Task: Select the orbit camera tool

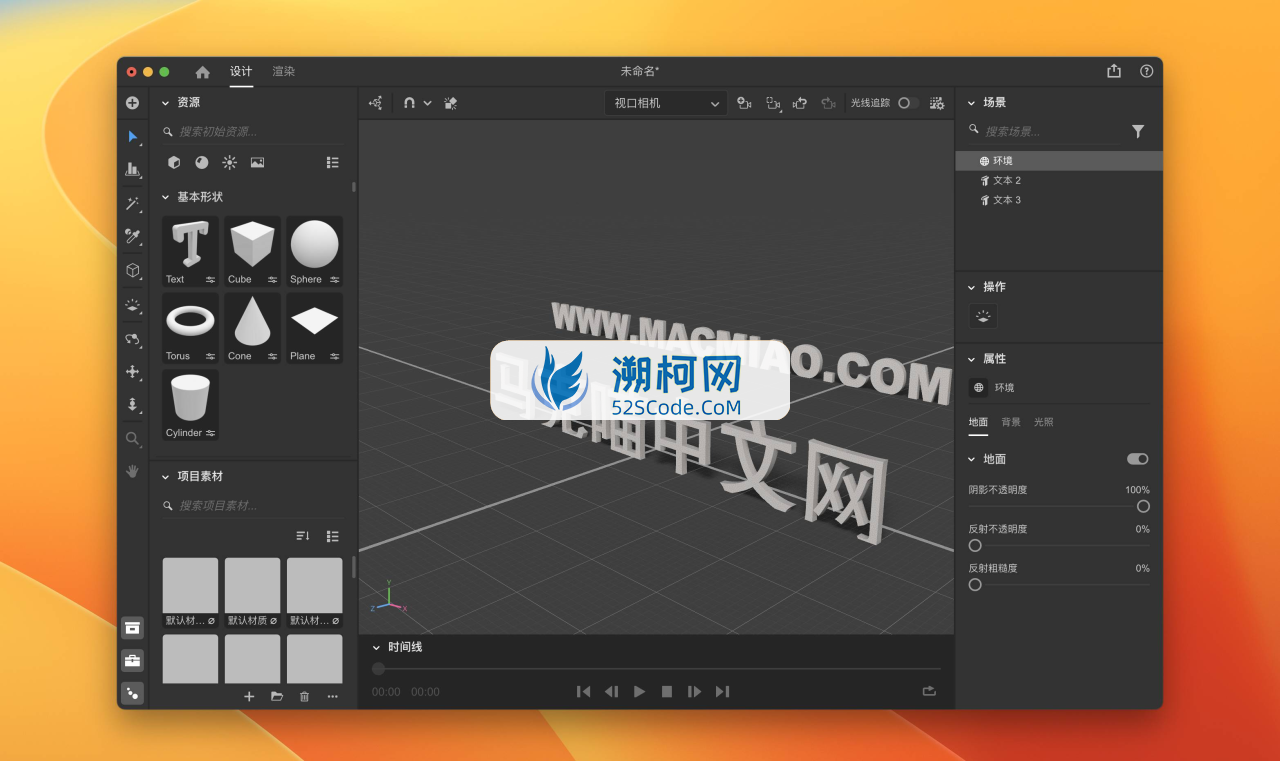Action: 132,339
